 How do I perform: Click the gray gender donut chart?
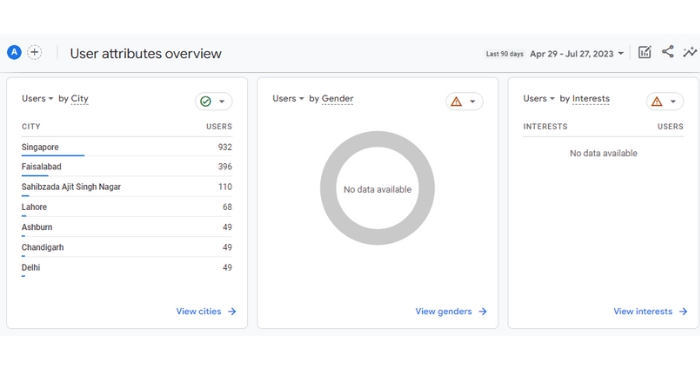click(377, 188)
